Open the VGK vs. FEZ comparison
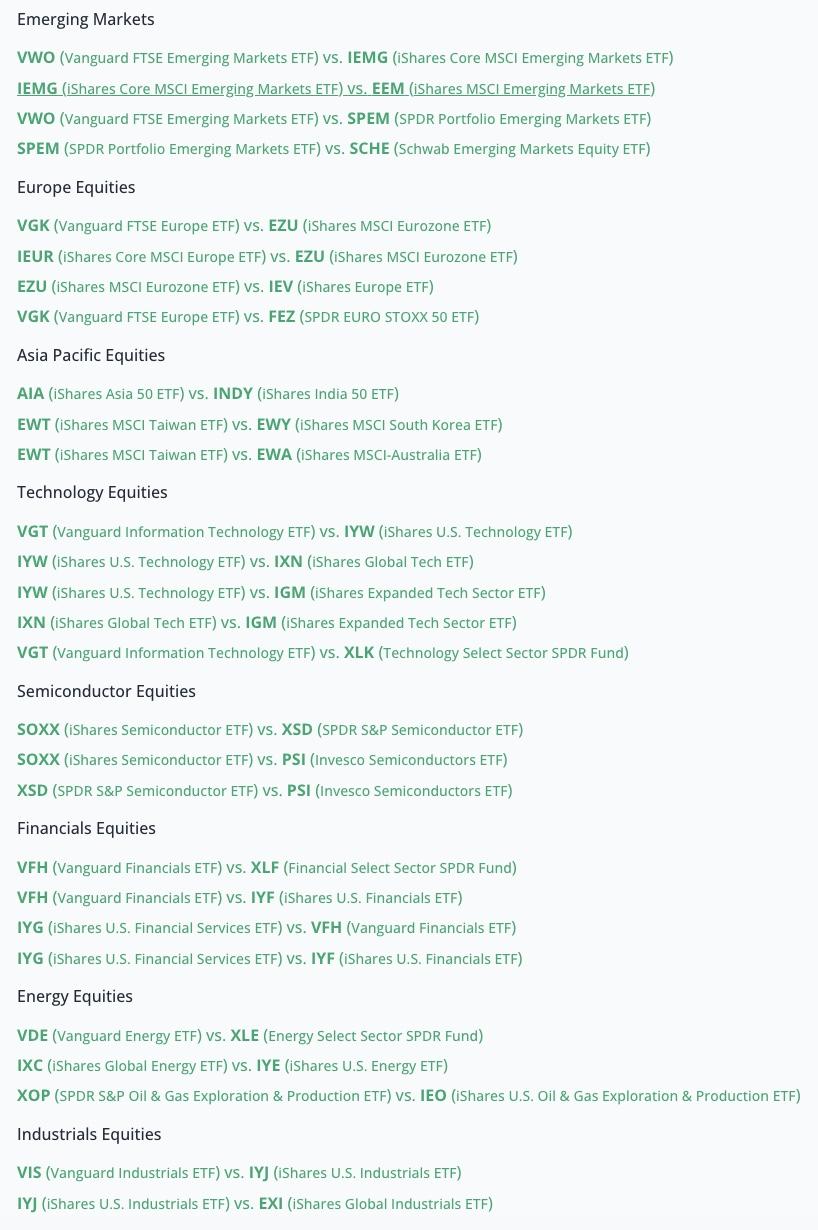 [248, 317]
